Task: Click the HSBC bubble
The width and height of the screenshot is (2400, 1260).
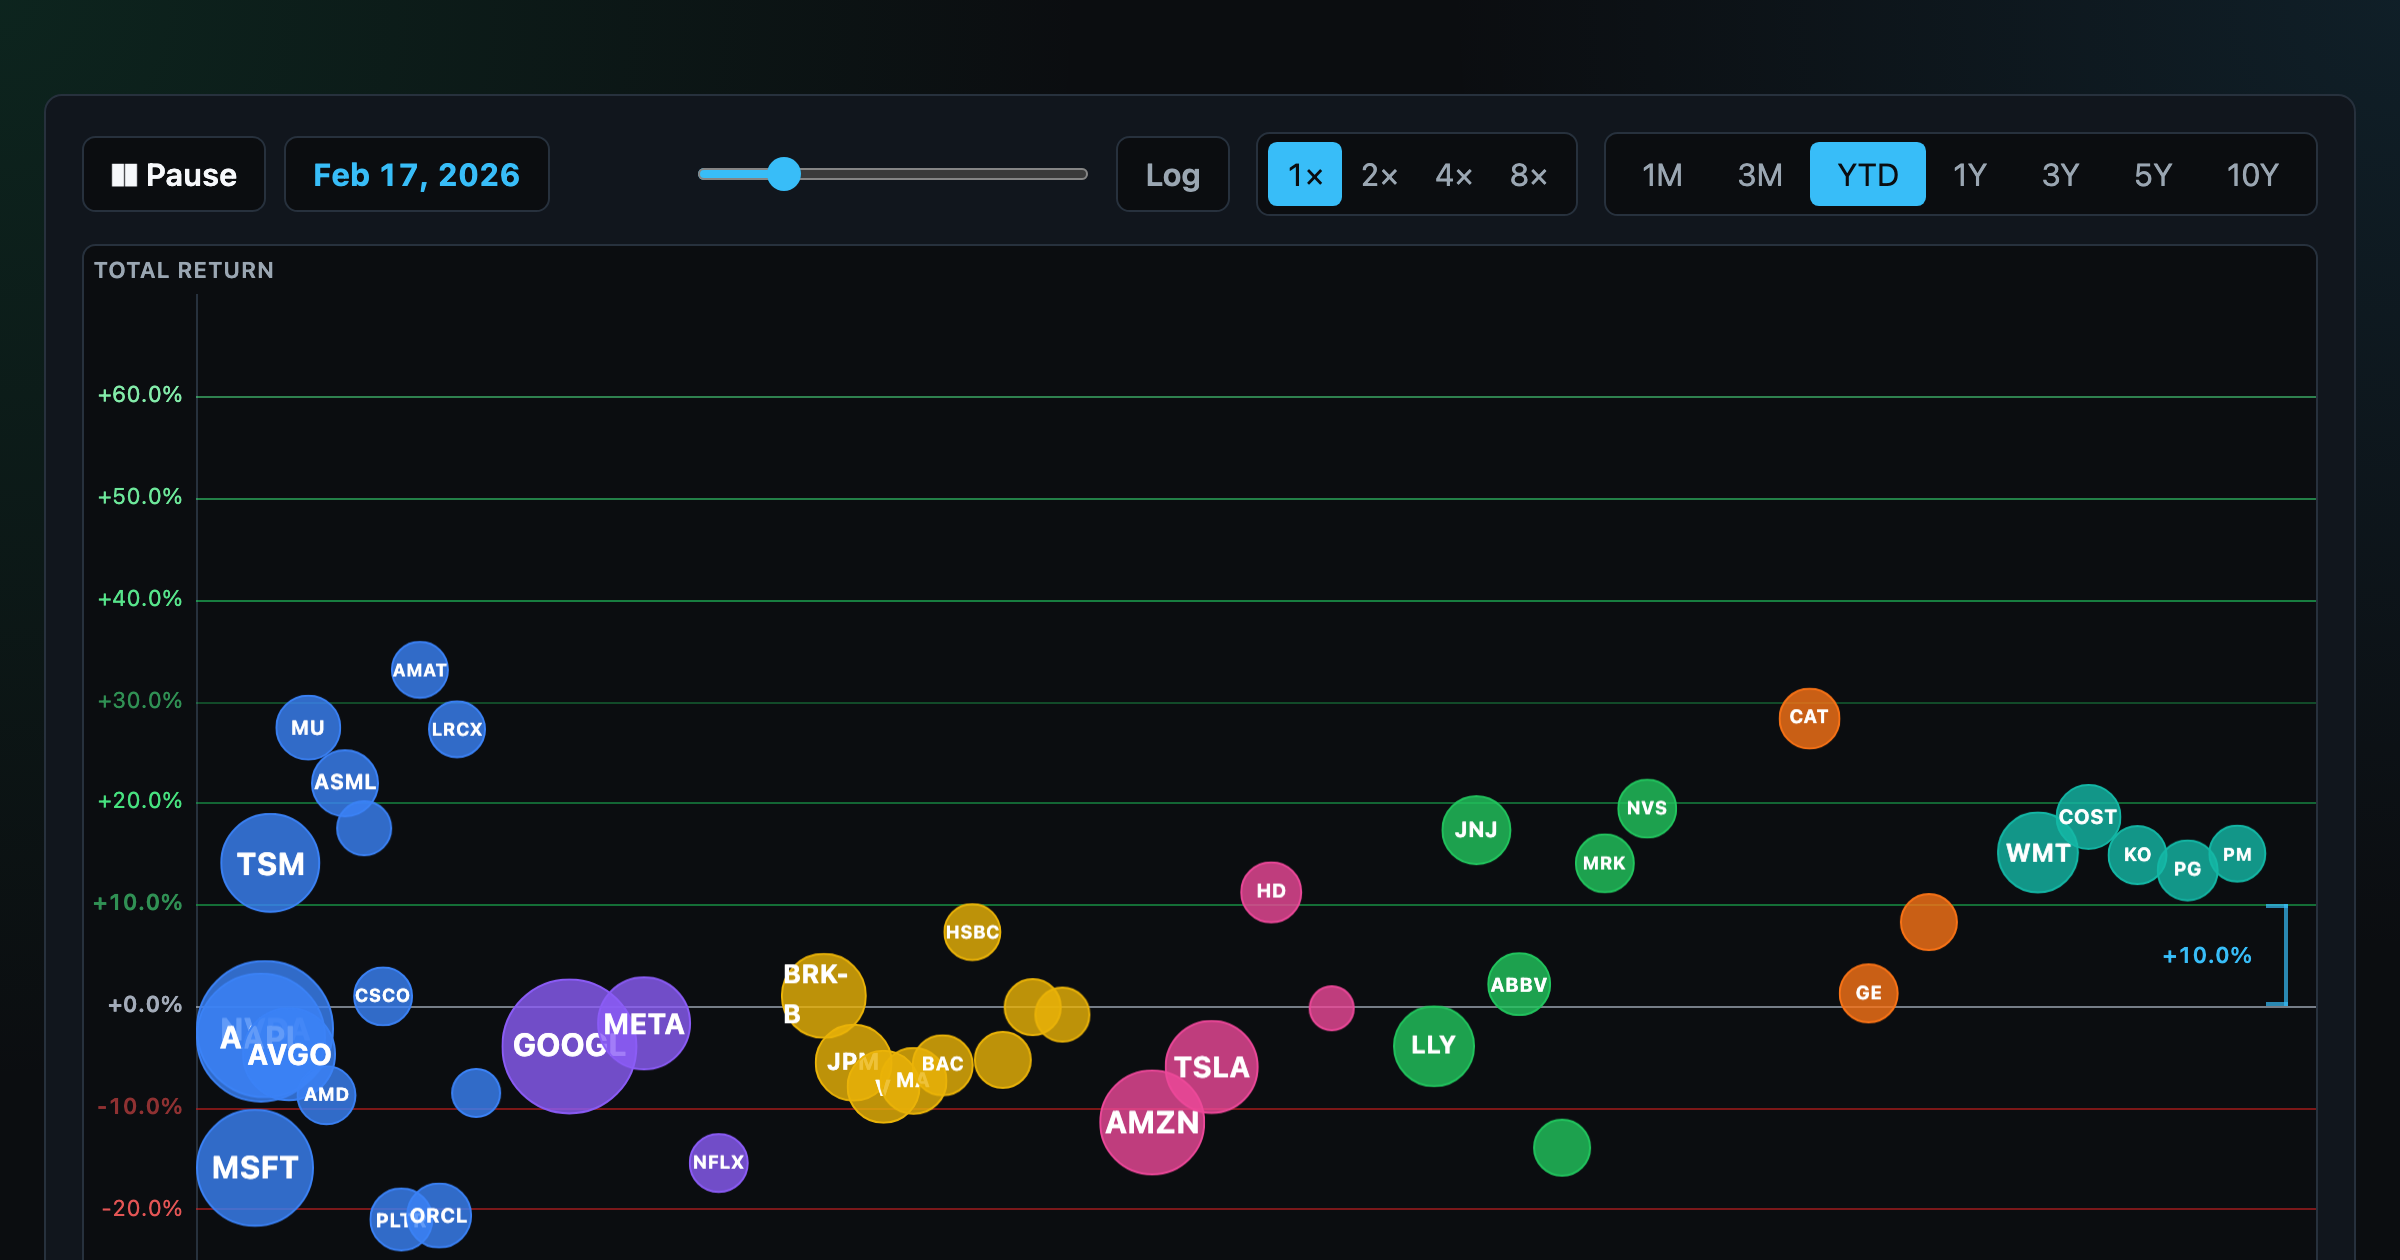Action: click(972, 932)
